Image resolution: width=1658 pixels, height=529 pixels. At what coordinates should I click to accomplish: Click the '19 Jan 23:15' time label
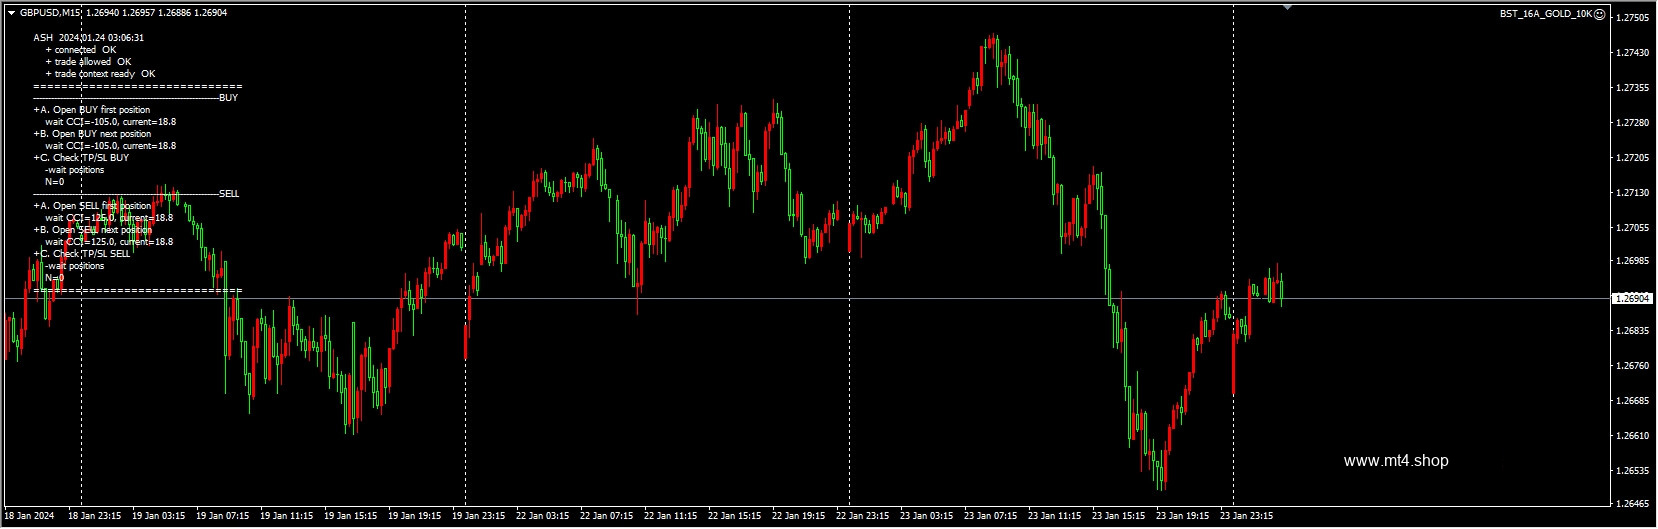click(x=479, y=517)
